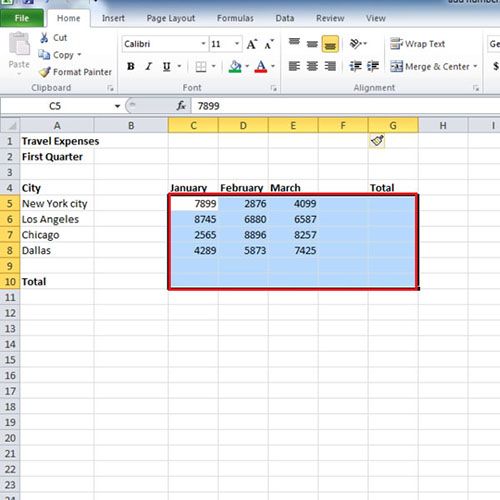Select the cell containing 7425
The width and height of the screenshot is (500, 500).
(293, 251)
